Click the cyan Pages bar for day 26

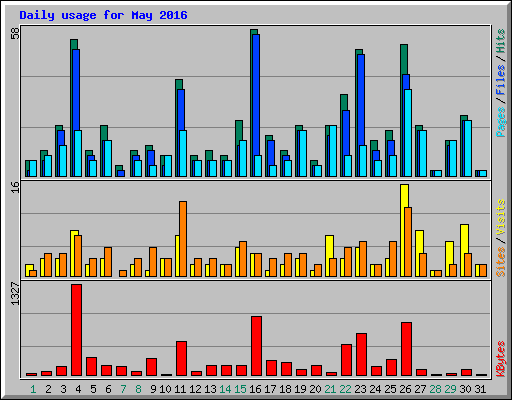408,133
